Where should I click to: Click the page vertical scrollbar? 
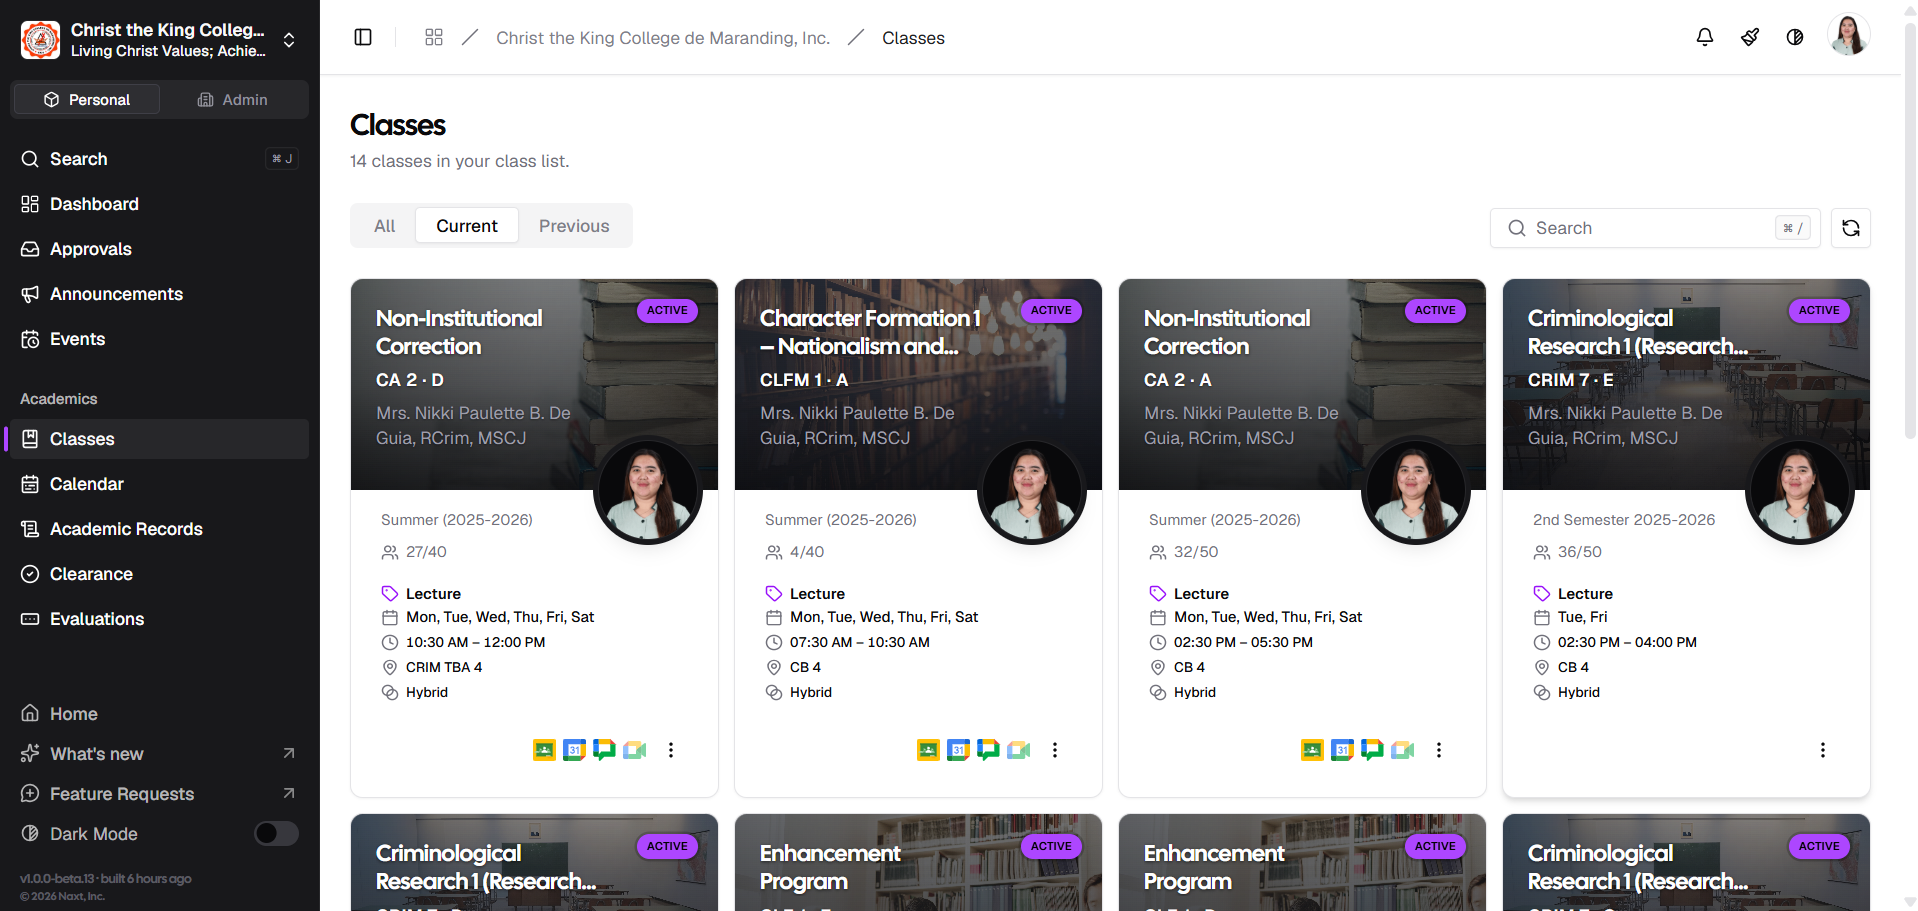coord(1910,230)
